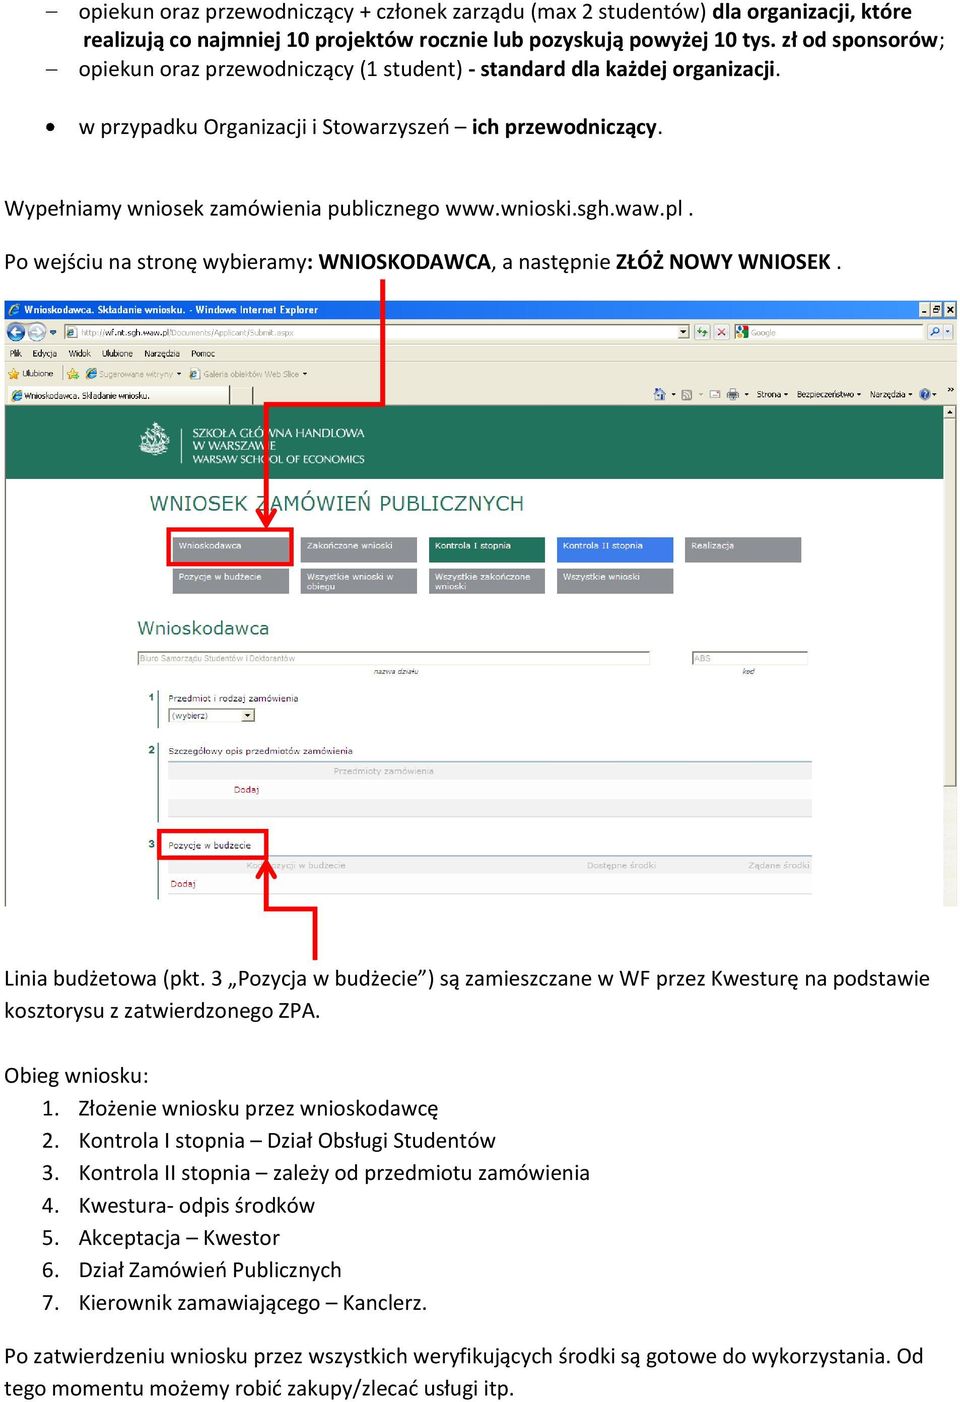Open the Plik menu

click(16, 353)
